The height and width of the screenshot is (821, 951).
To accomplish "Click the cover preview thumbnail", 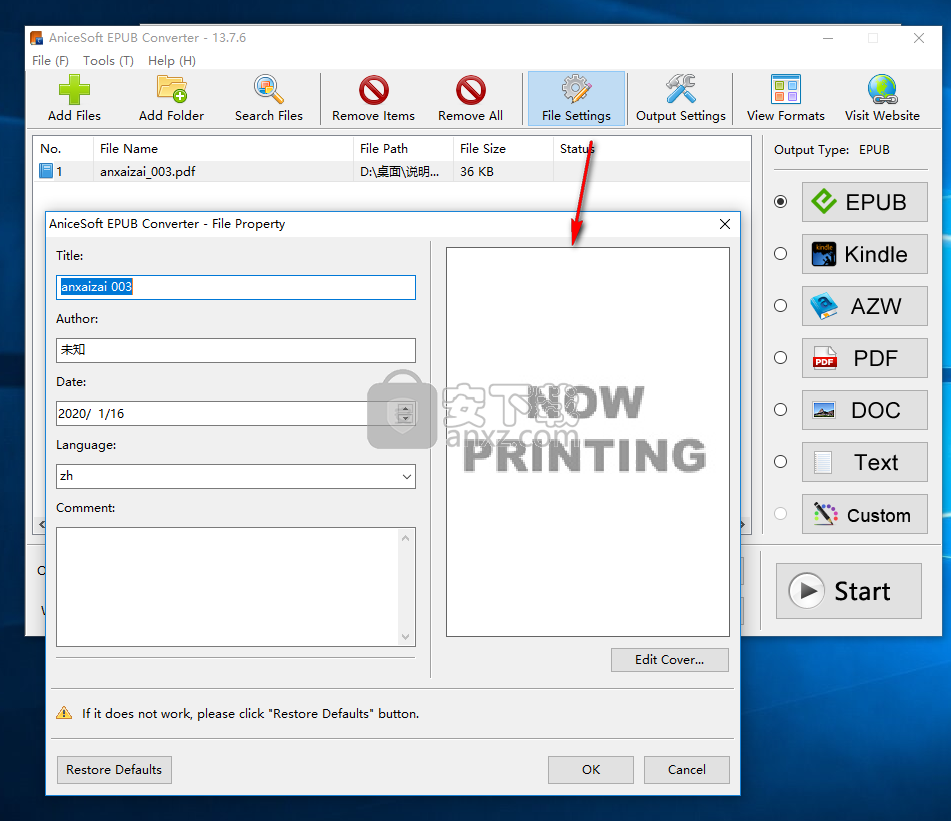I will click(x=588, y=442).
